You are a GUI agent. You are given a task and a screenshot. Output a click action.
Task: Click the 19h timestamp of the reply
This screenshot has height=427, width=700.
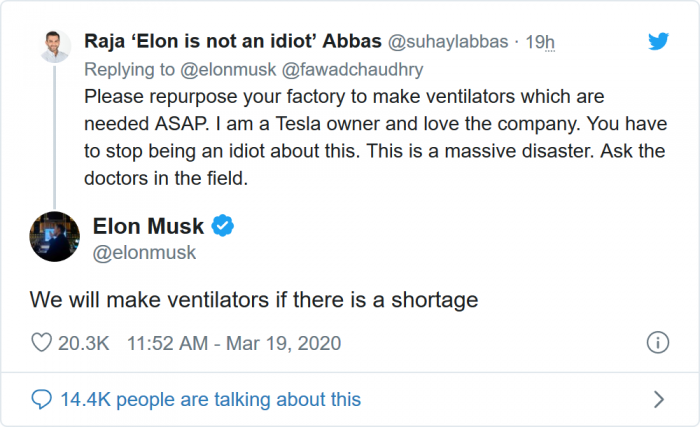pos(540,43)
